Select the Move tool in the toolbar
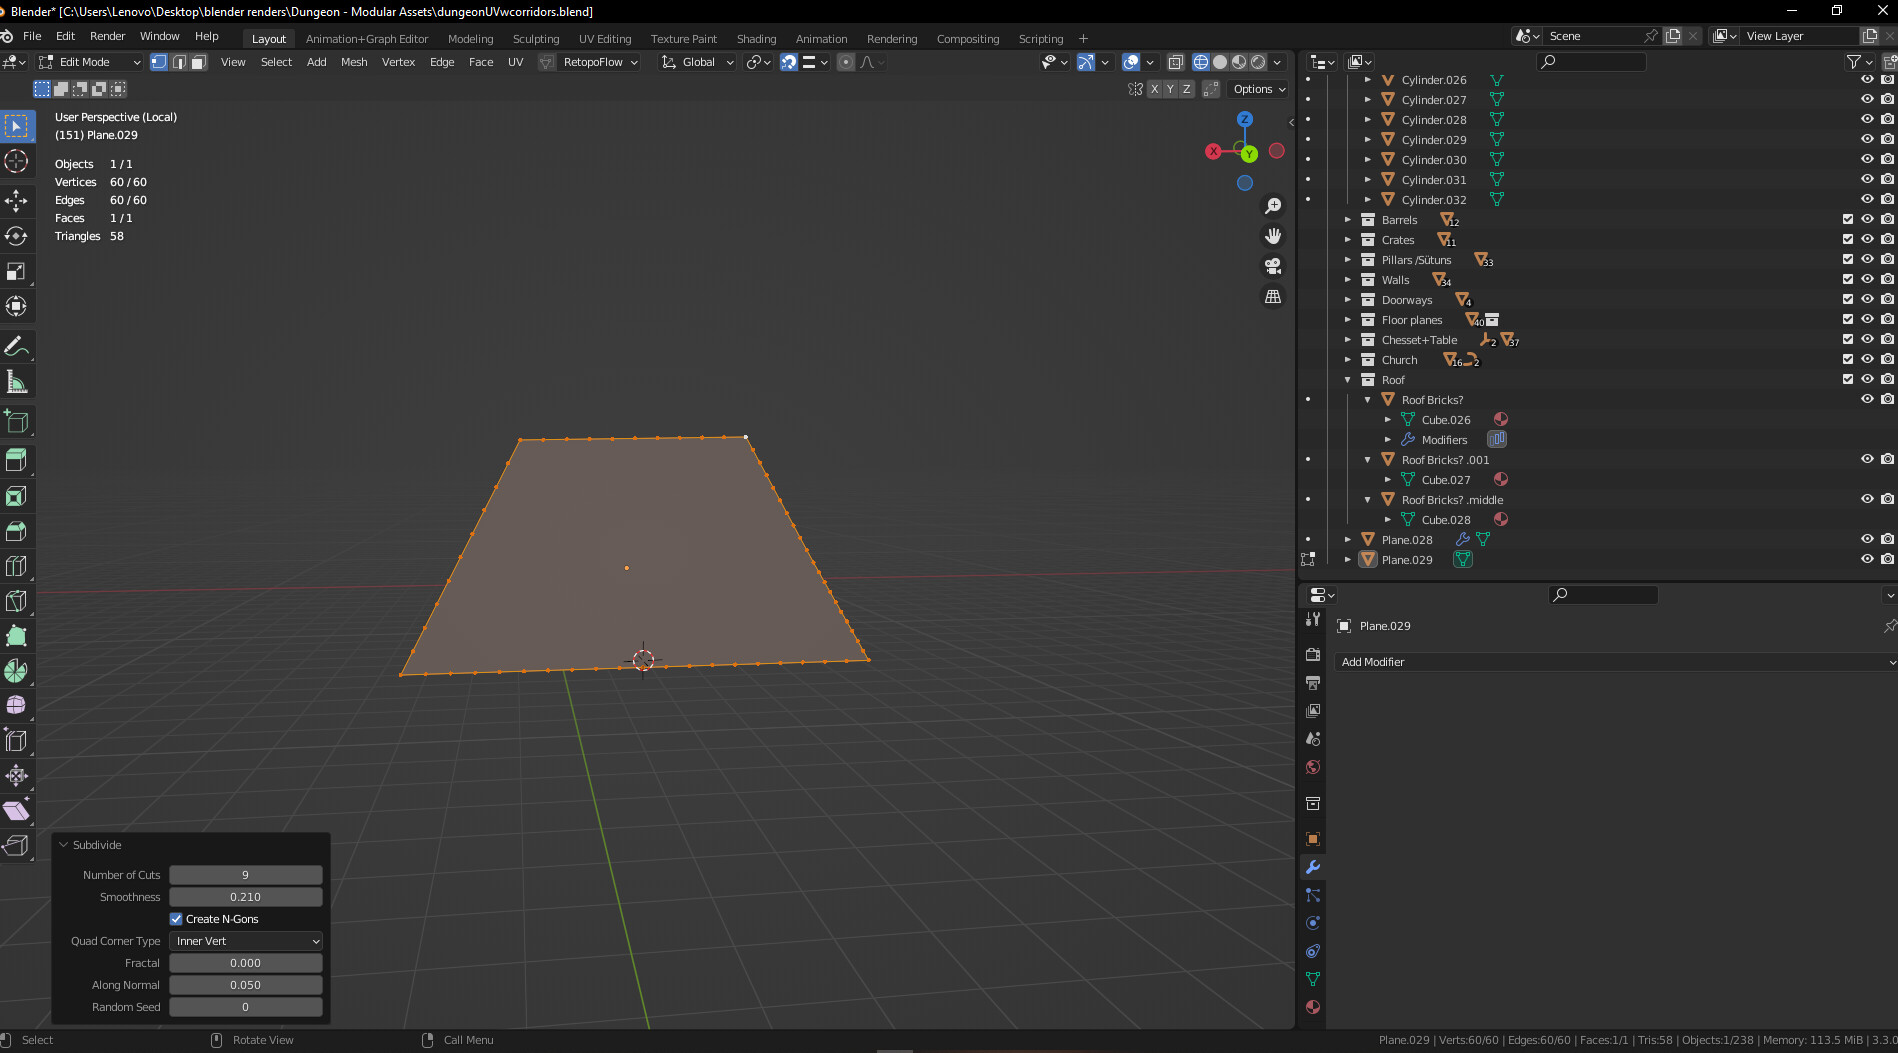Screen dimensions: 1898x1053 click(16, 200)
